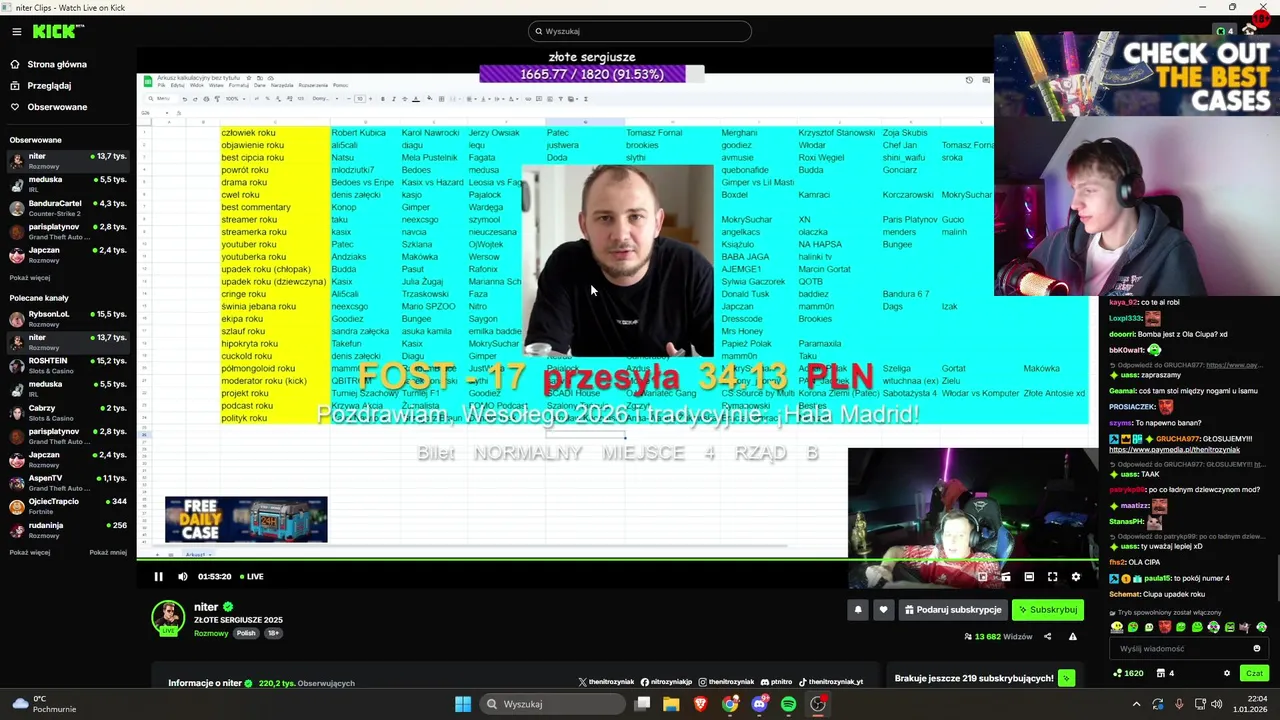Screen dimensions: 1280x720
Task: Open Chrome from the taskbar
Action: pyautogui.click(x=730, y=704)
